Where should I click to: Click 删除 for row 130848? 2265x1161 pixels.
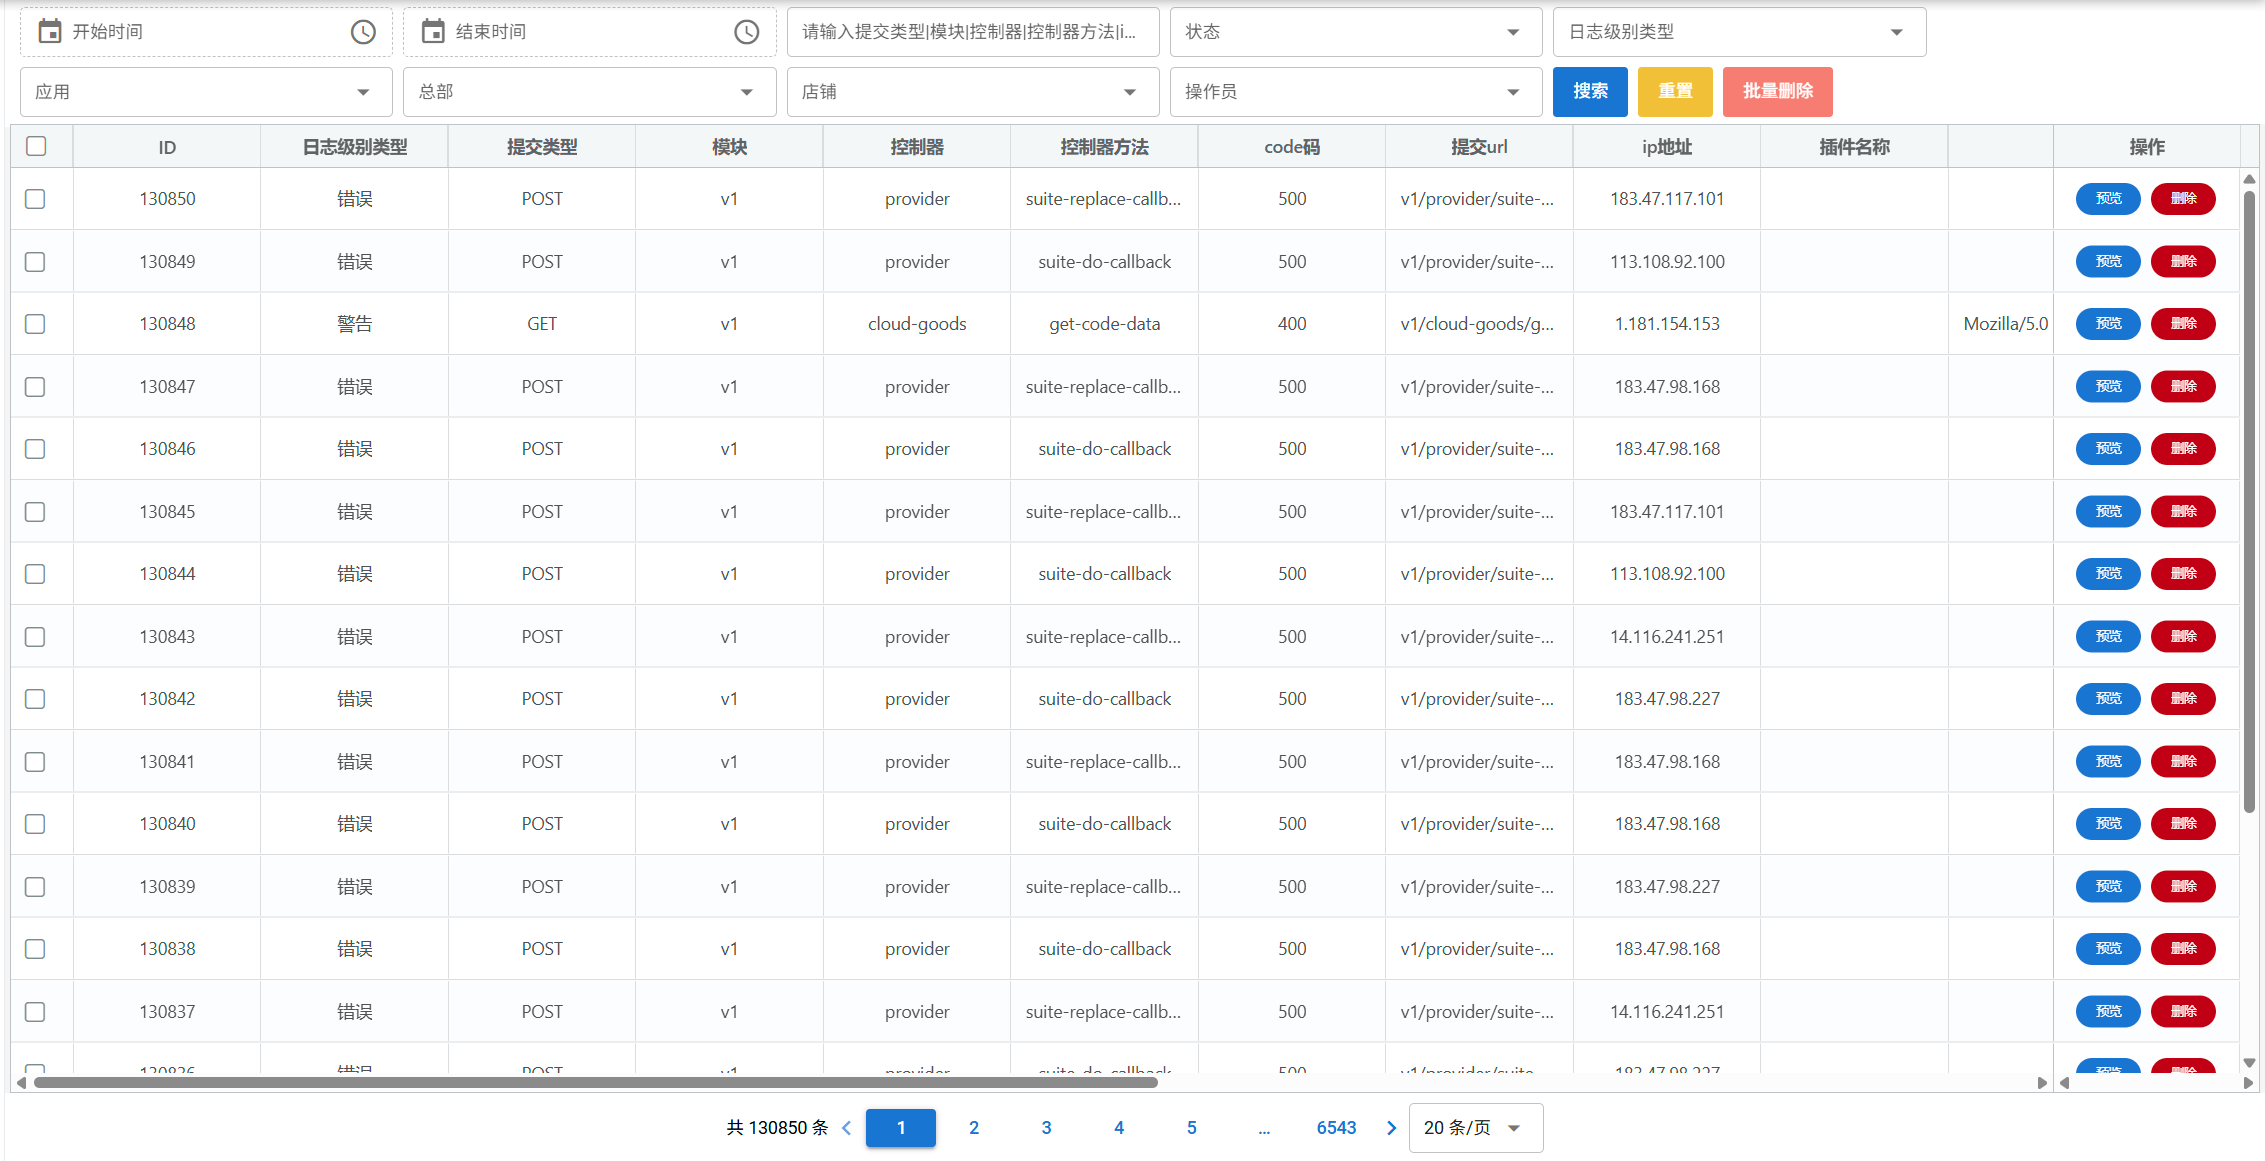click(x=2183, y=324)
